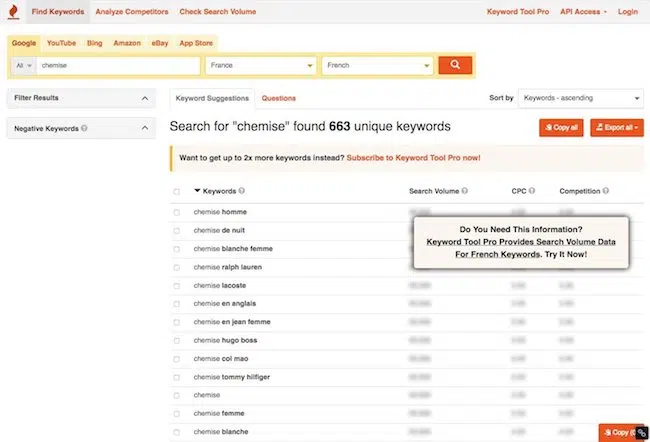Collapse the Filter Results panel

point(81,98)
